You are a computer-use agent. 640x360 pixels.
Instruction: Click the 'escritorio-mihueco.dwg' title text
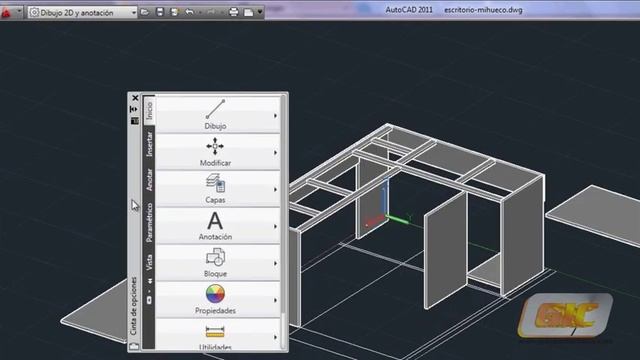[x=483, y=10]
